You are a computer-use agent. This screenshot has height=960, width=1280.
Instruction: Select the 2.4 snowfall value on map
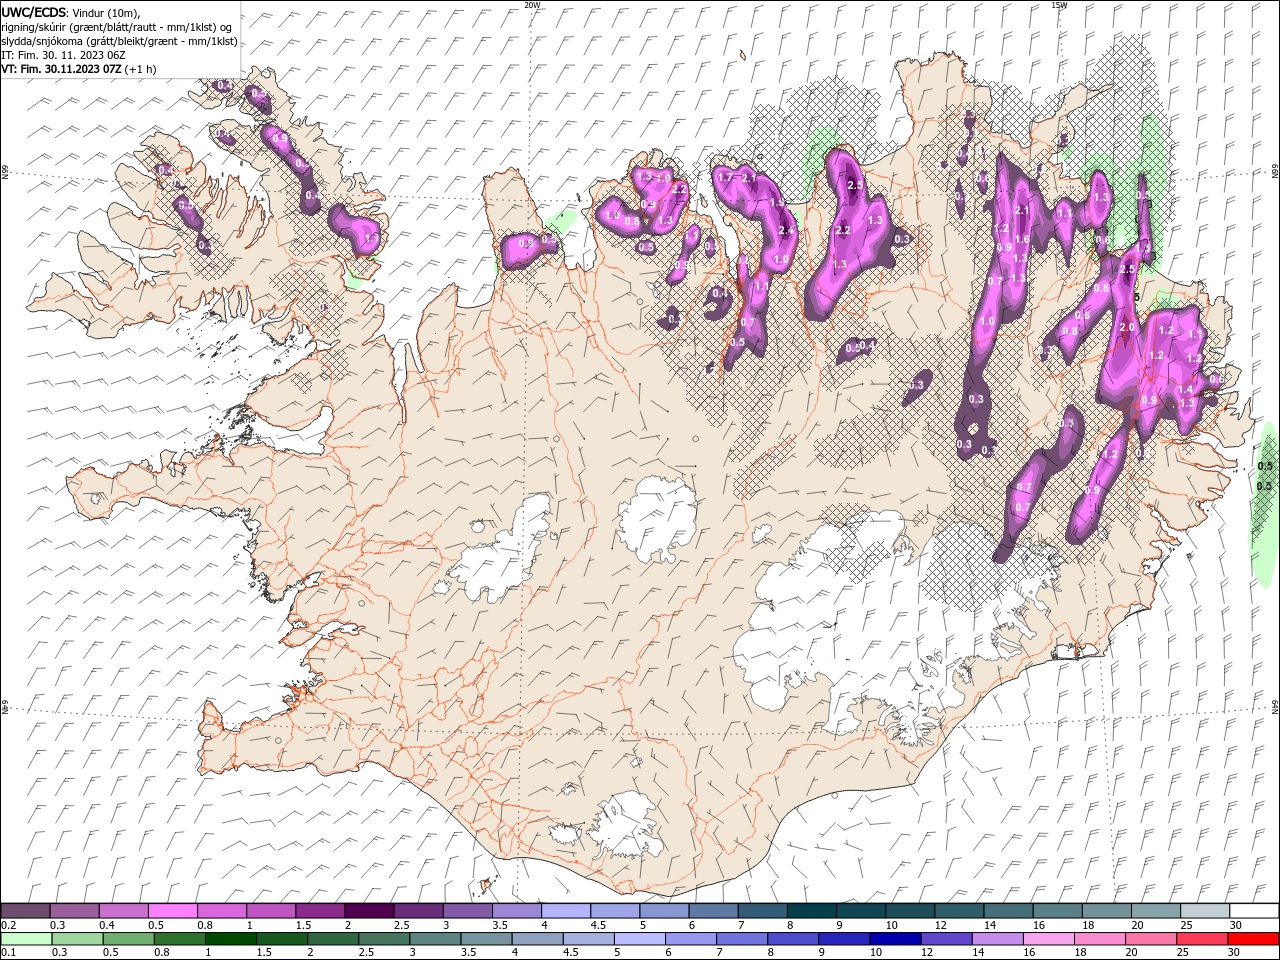(785, 231)
